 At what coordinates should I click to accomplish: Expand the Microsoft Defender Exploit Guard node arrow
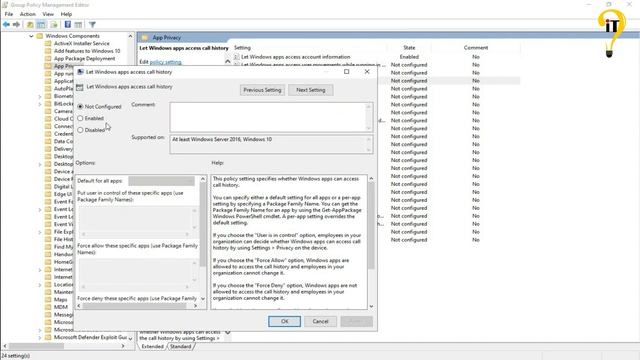(40, 337)
